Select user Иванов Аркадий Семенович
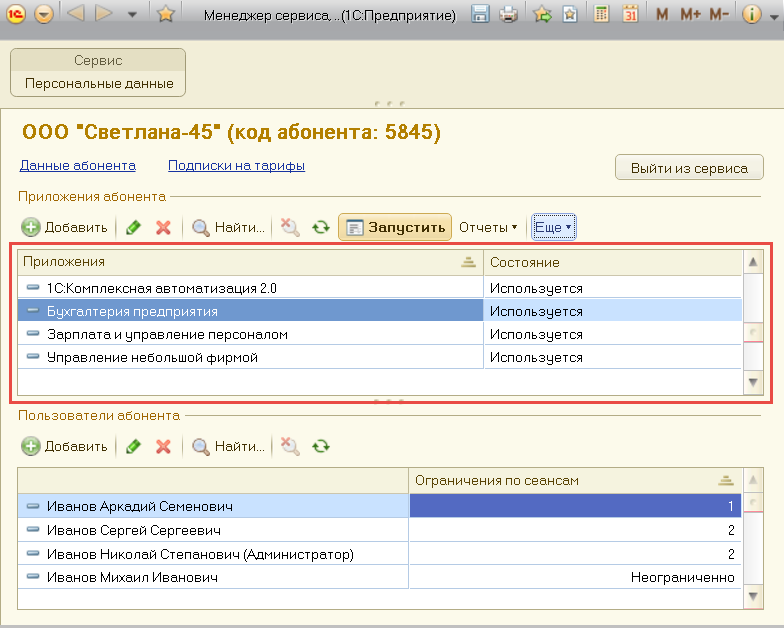Image resolution: width=784 pixels, height=628 pixels. pos(213,506)
